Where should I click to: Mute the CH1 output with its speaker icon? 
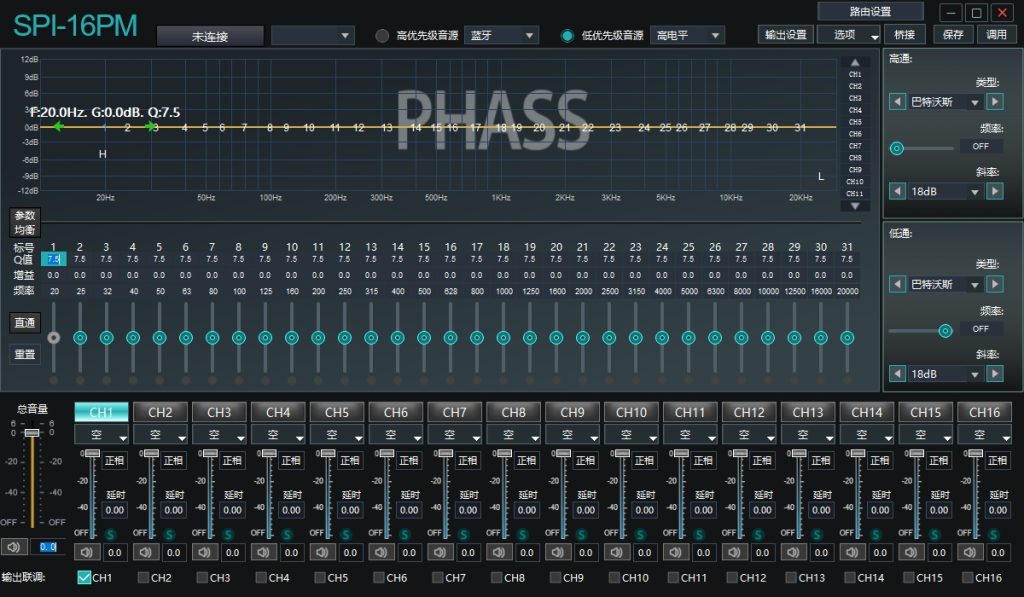pos(86,553)
